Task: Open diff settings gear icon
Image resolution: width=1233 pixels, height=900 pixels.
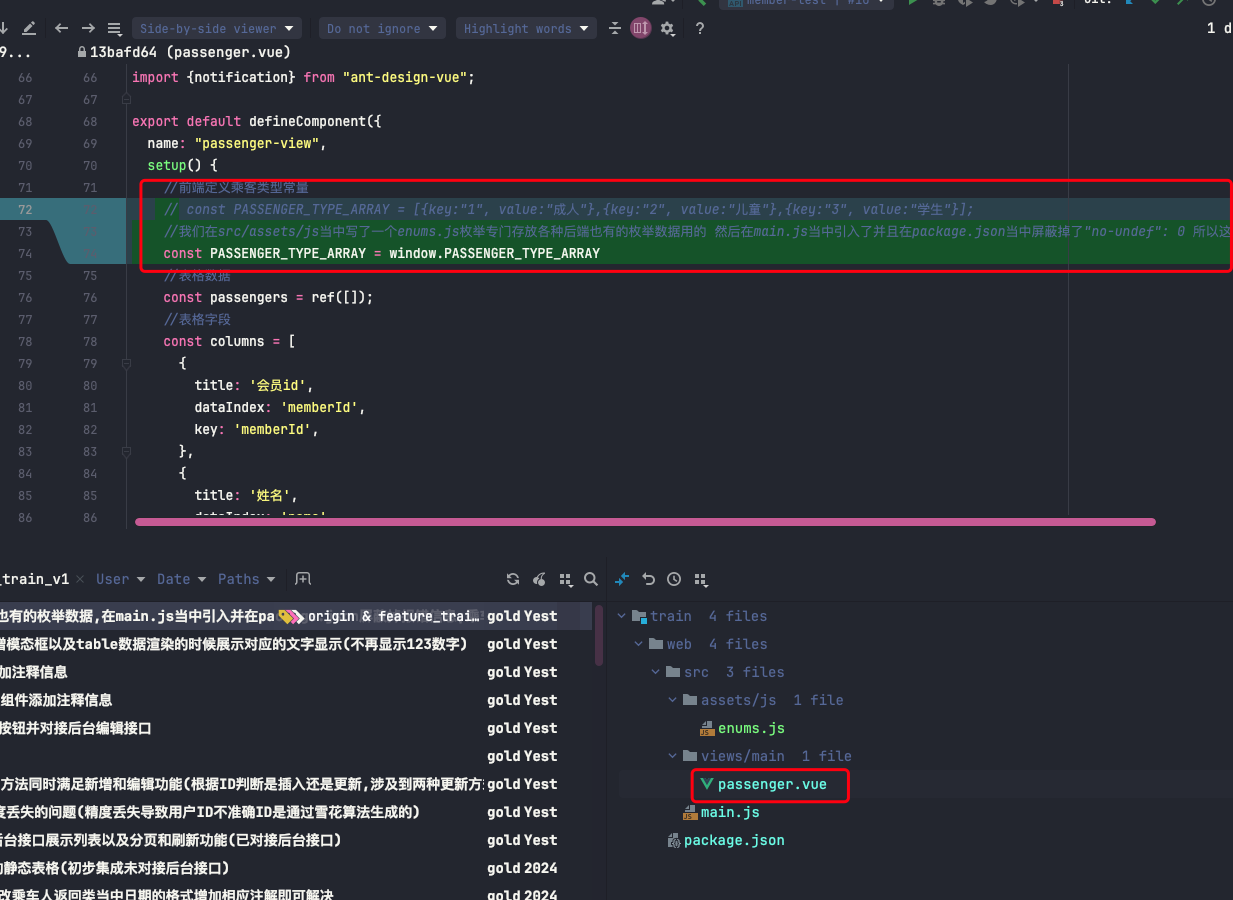Action: tap(667, 29)
